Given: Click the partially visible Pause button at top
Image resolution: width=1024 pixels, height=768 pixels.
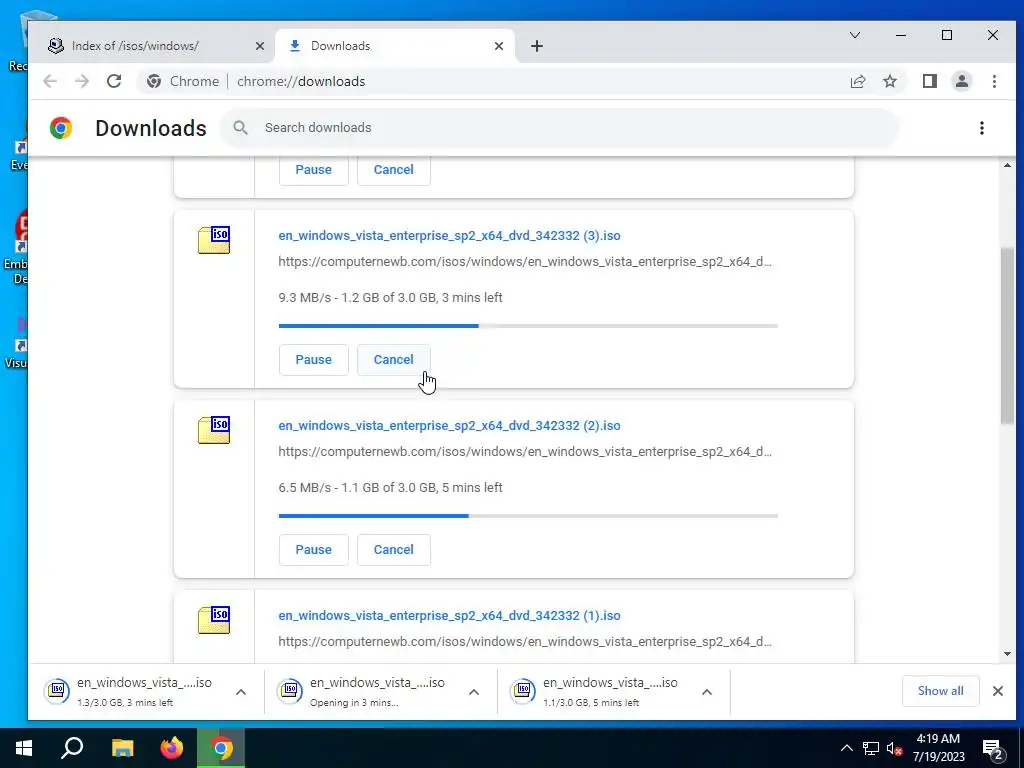Looking at the screenshot, I should (x=313, y=170).
